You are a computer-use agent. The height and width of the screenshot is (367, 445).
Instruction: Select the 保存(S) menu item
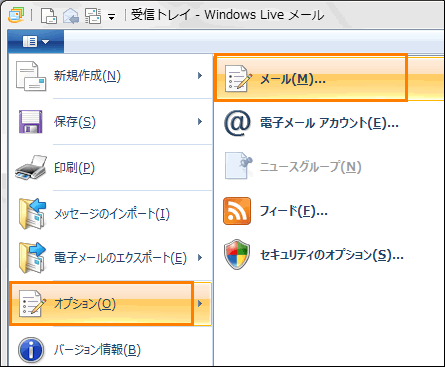(x=110, y=122)
